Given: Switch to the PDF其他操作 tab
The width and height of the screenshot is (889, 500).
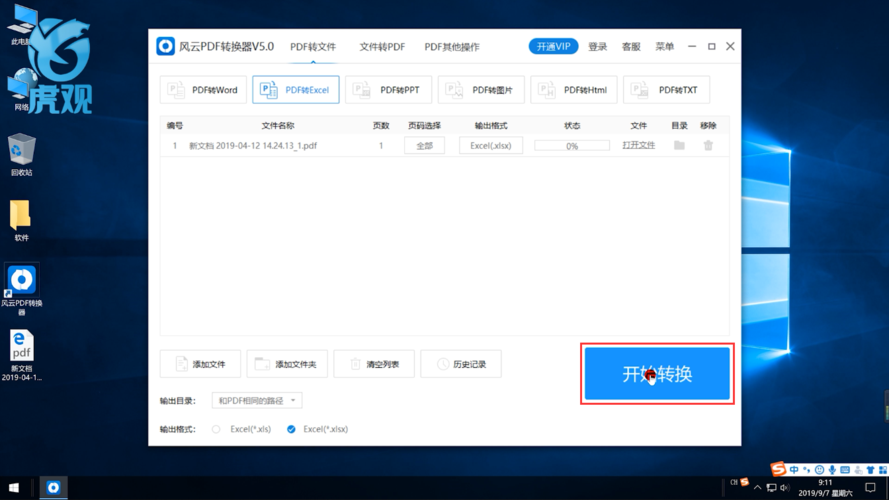Looking at the screenshot, I should [x=452, y=46].
